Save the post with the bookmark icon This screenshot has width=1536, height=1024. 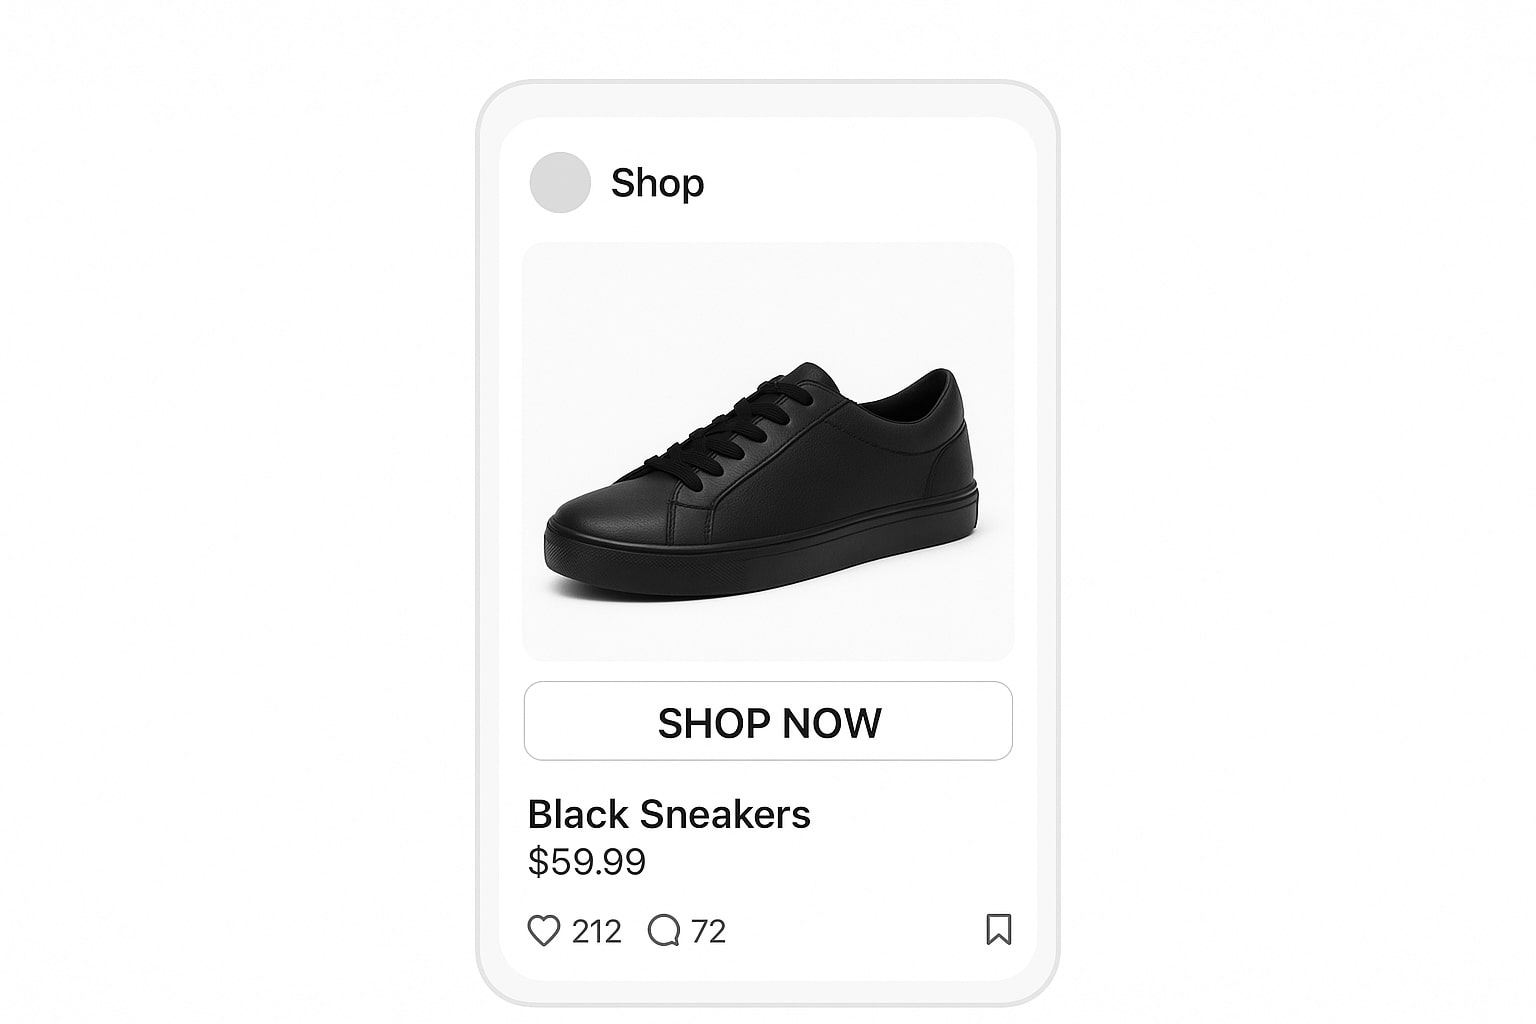tap(998, 929)
